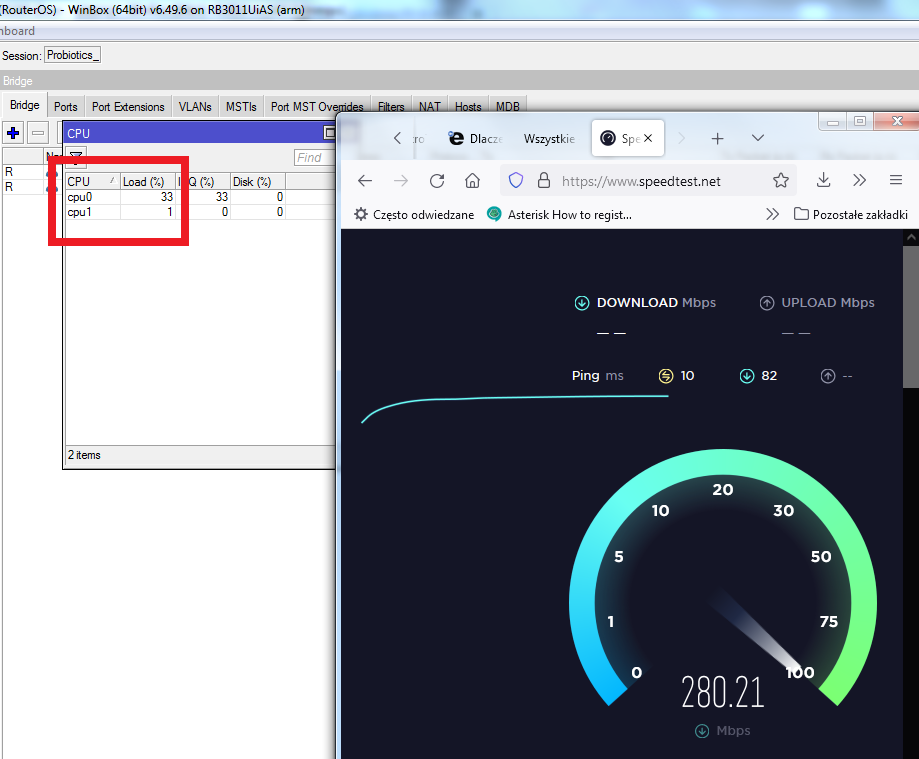Click the minus remove button in Bridge toolbar
This screenshot has height=759, width=919.
coord(38,133)
